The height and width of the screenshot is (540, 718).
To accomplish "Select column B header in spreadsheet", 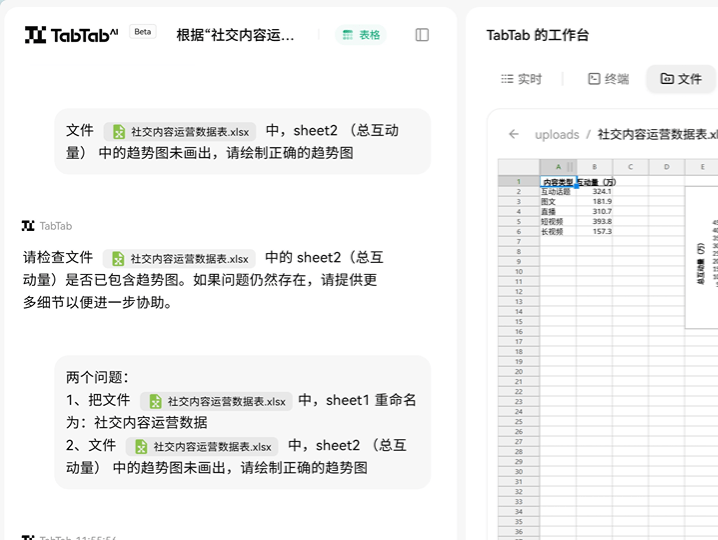I will [594, 166].
